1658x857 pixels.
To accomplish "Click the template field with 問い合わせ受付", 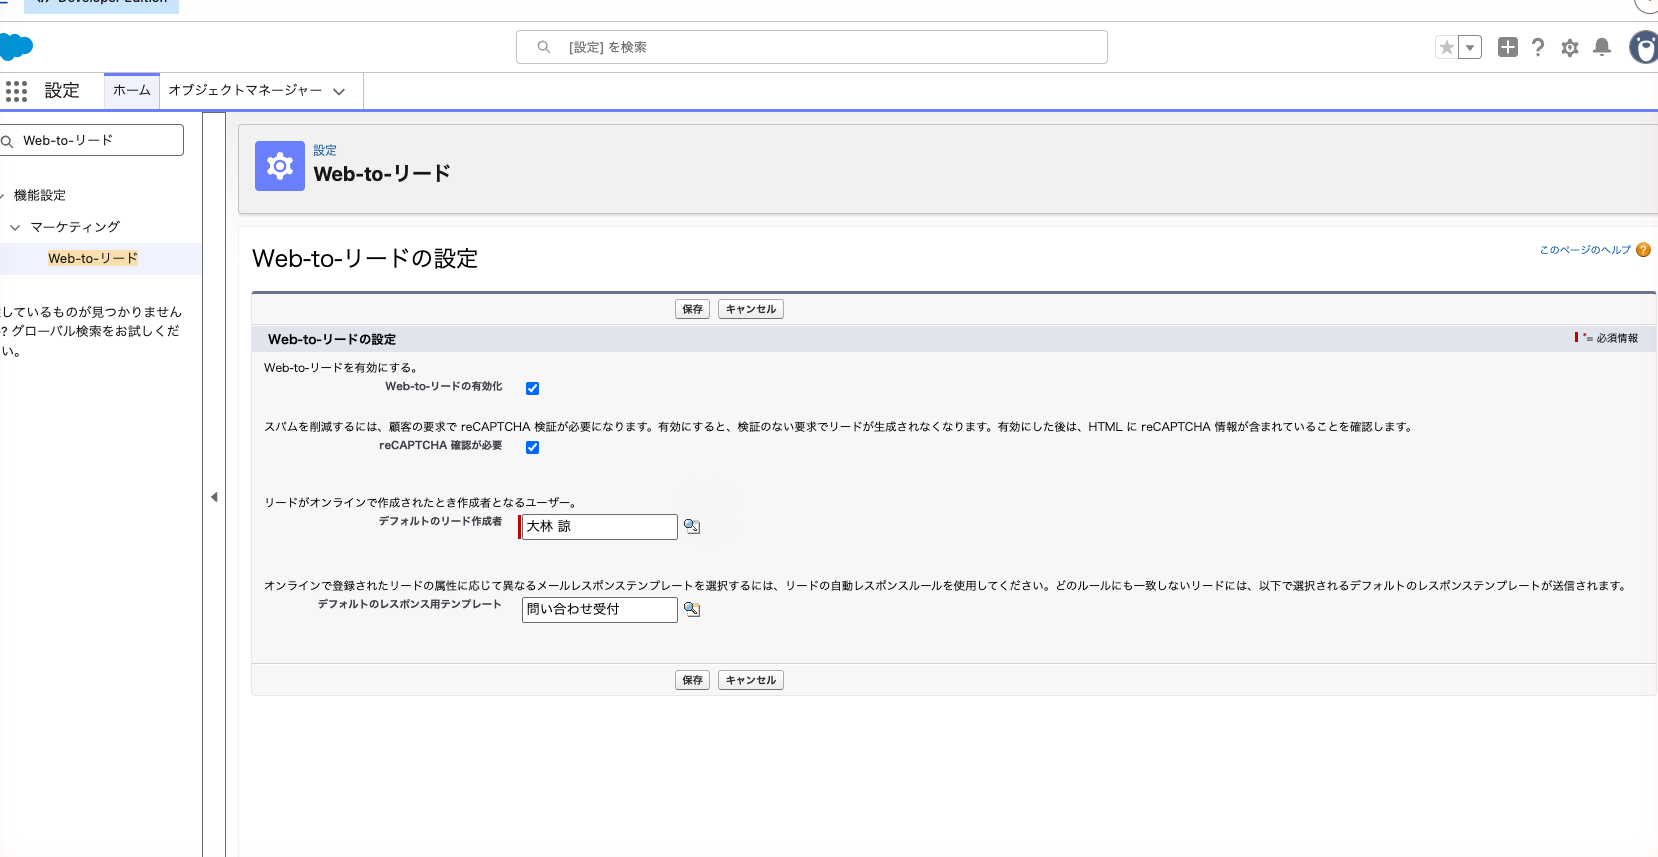I will pyautogui.click(x=600, y=610).
